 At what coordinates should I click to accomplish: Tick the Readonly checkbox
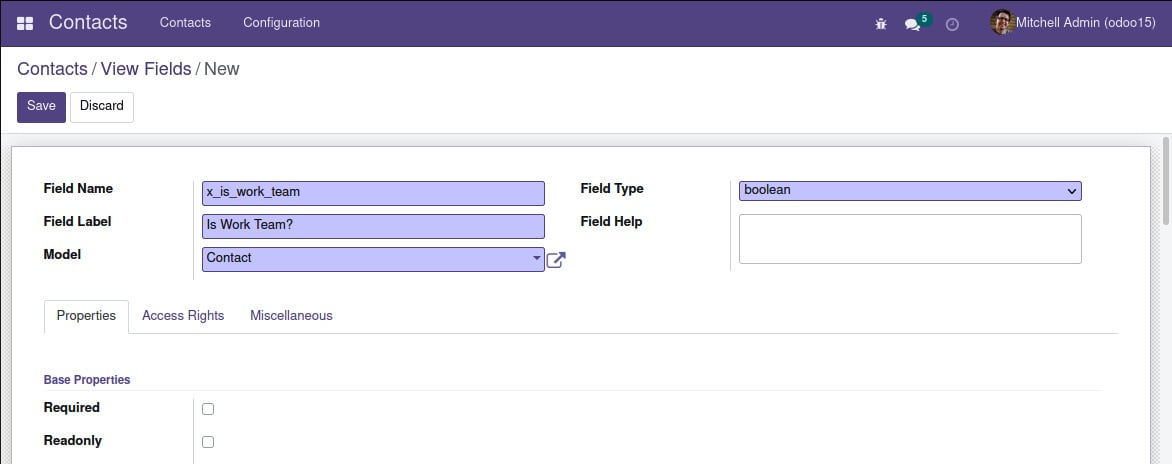208,442
